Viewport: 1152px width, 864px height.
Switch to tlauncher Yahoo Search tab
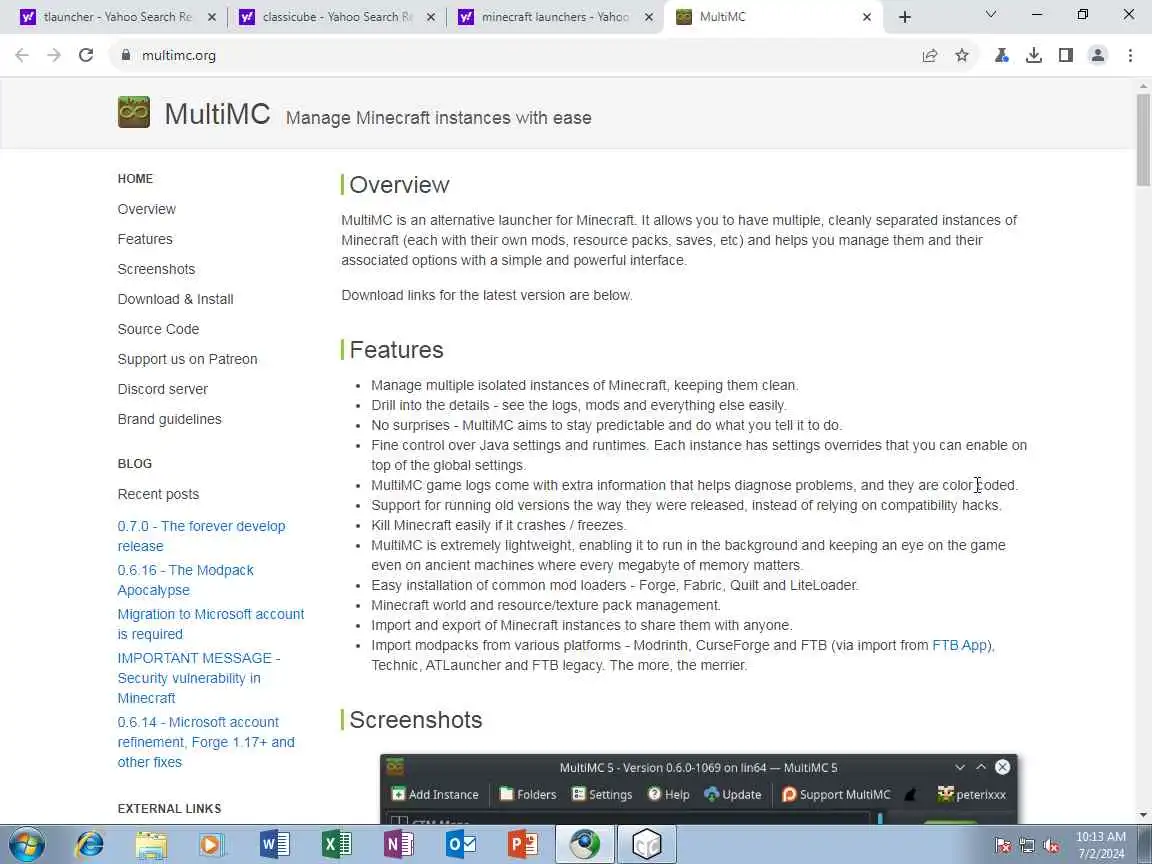click(x=118, y=17)
